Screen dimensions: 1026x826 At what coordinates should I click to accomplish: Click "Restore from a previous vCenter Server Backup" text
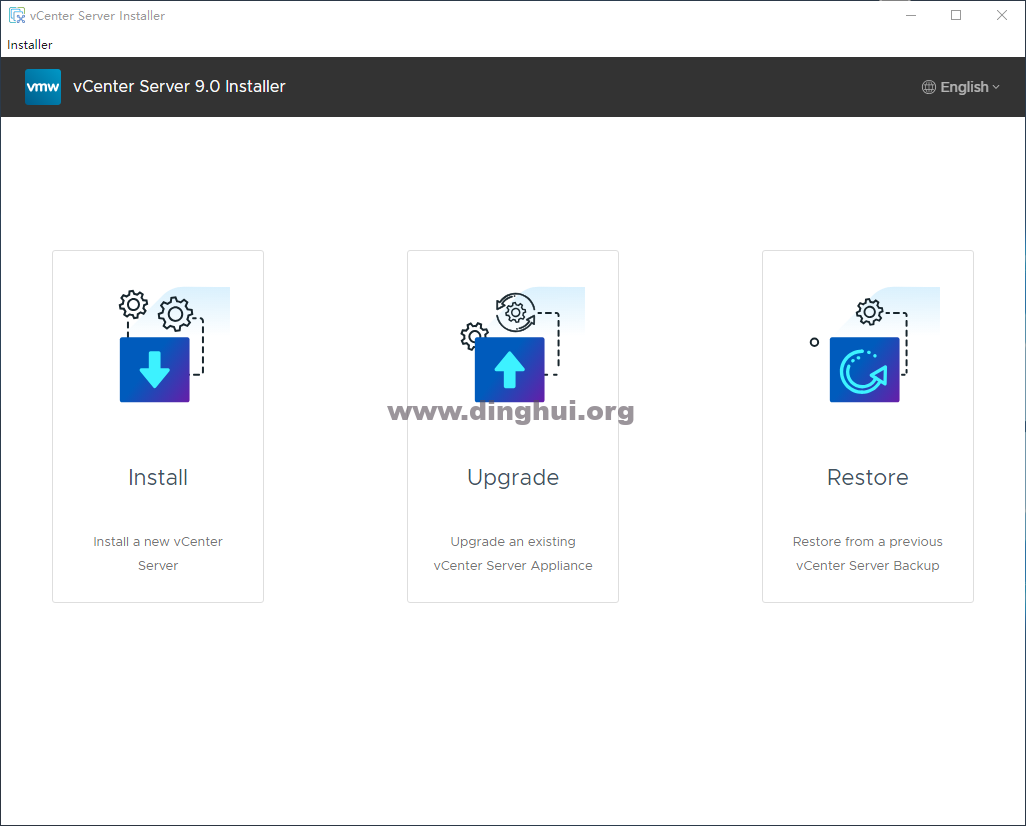tap(868, 553)
